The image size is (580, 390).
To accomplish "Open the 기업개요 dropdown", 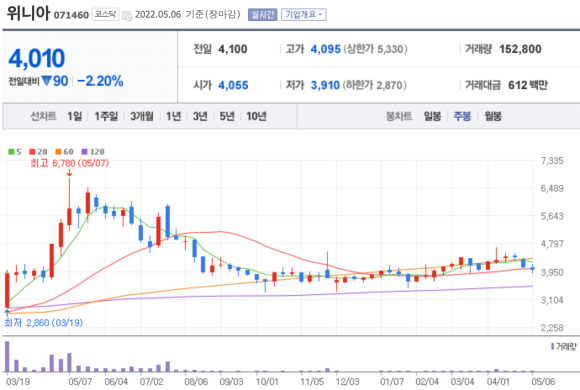I will 304,15.
